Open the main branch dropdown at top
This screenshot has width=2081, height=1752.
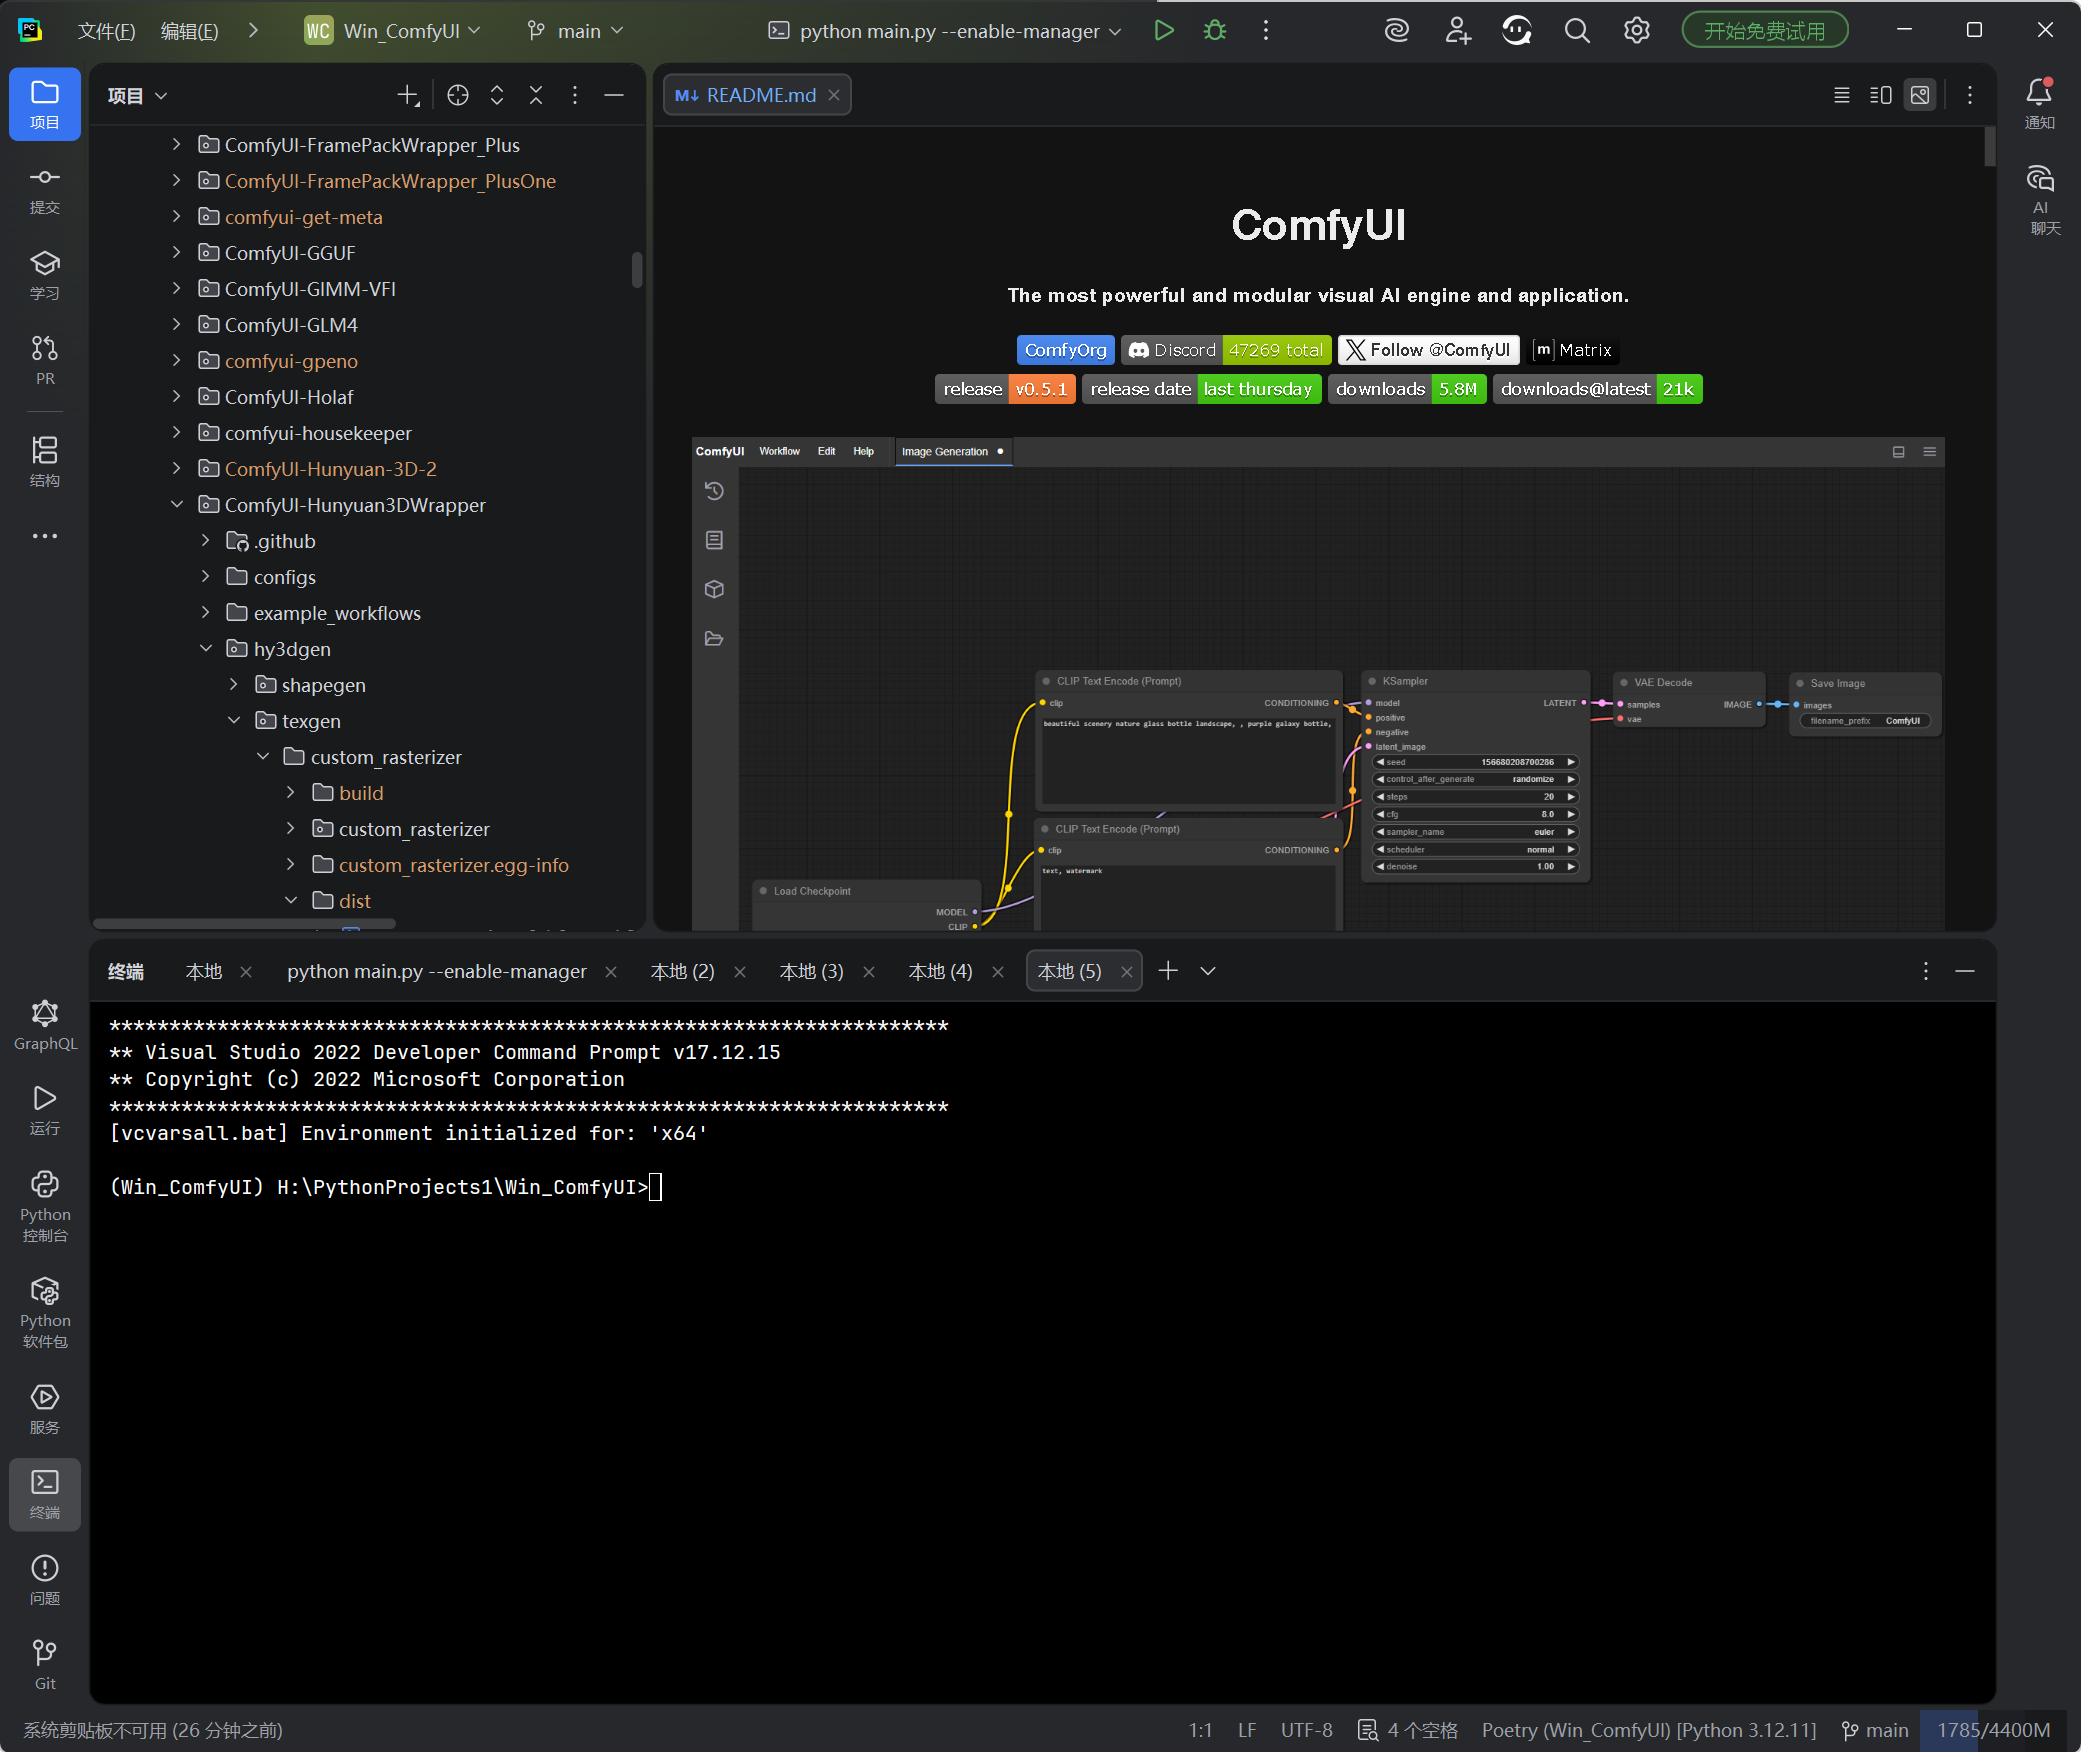[576, 31]
